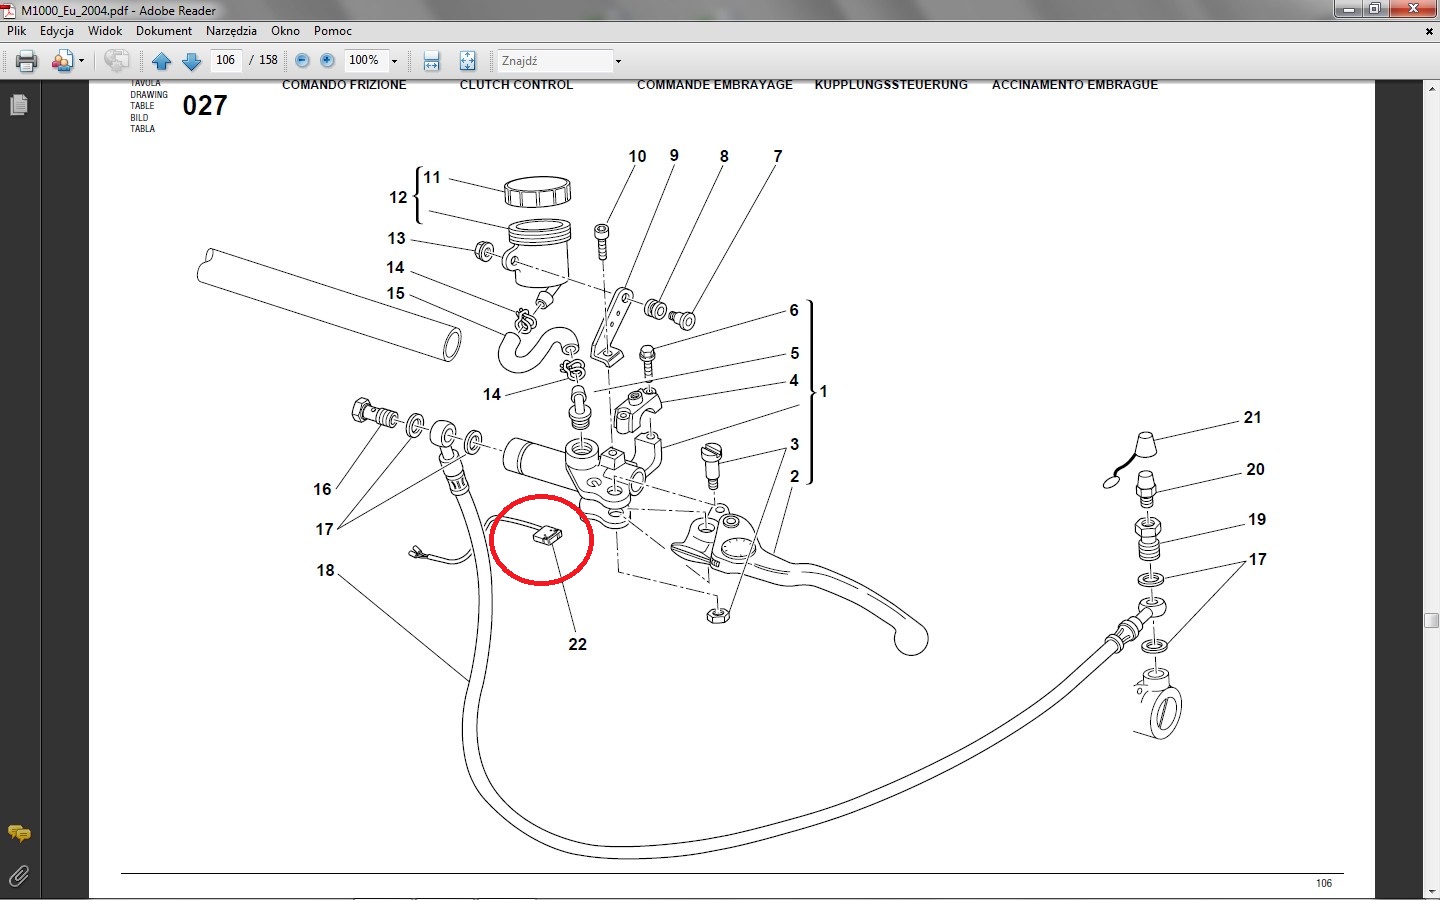This screenshot has height=900, width=1440.
Task: Click the fit width scrolling icon
Action: click(432, 61)
